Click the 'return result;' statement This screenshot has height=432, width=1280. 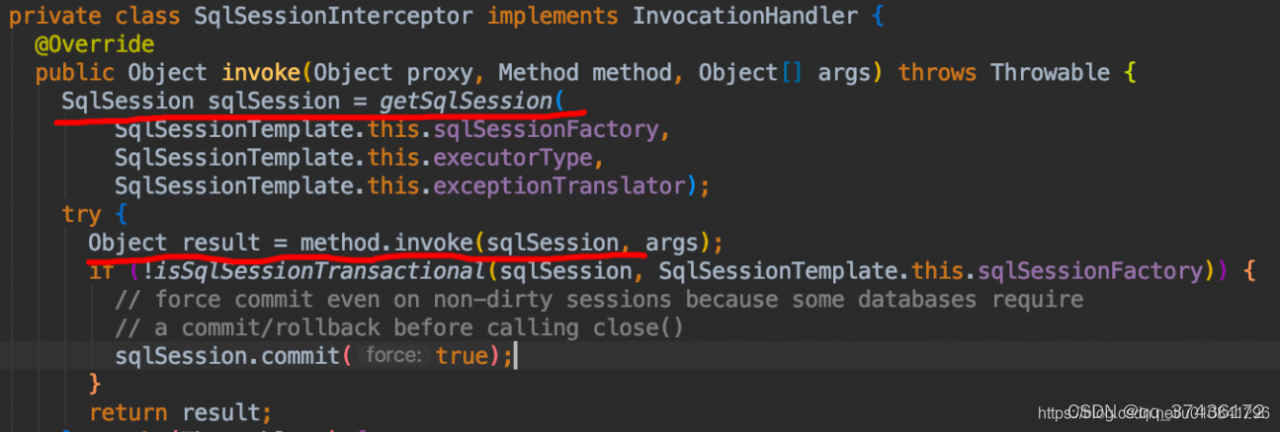[x=180, y=412]
